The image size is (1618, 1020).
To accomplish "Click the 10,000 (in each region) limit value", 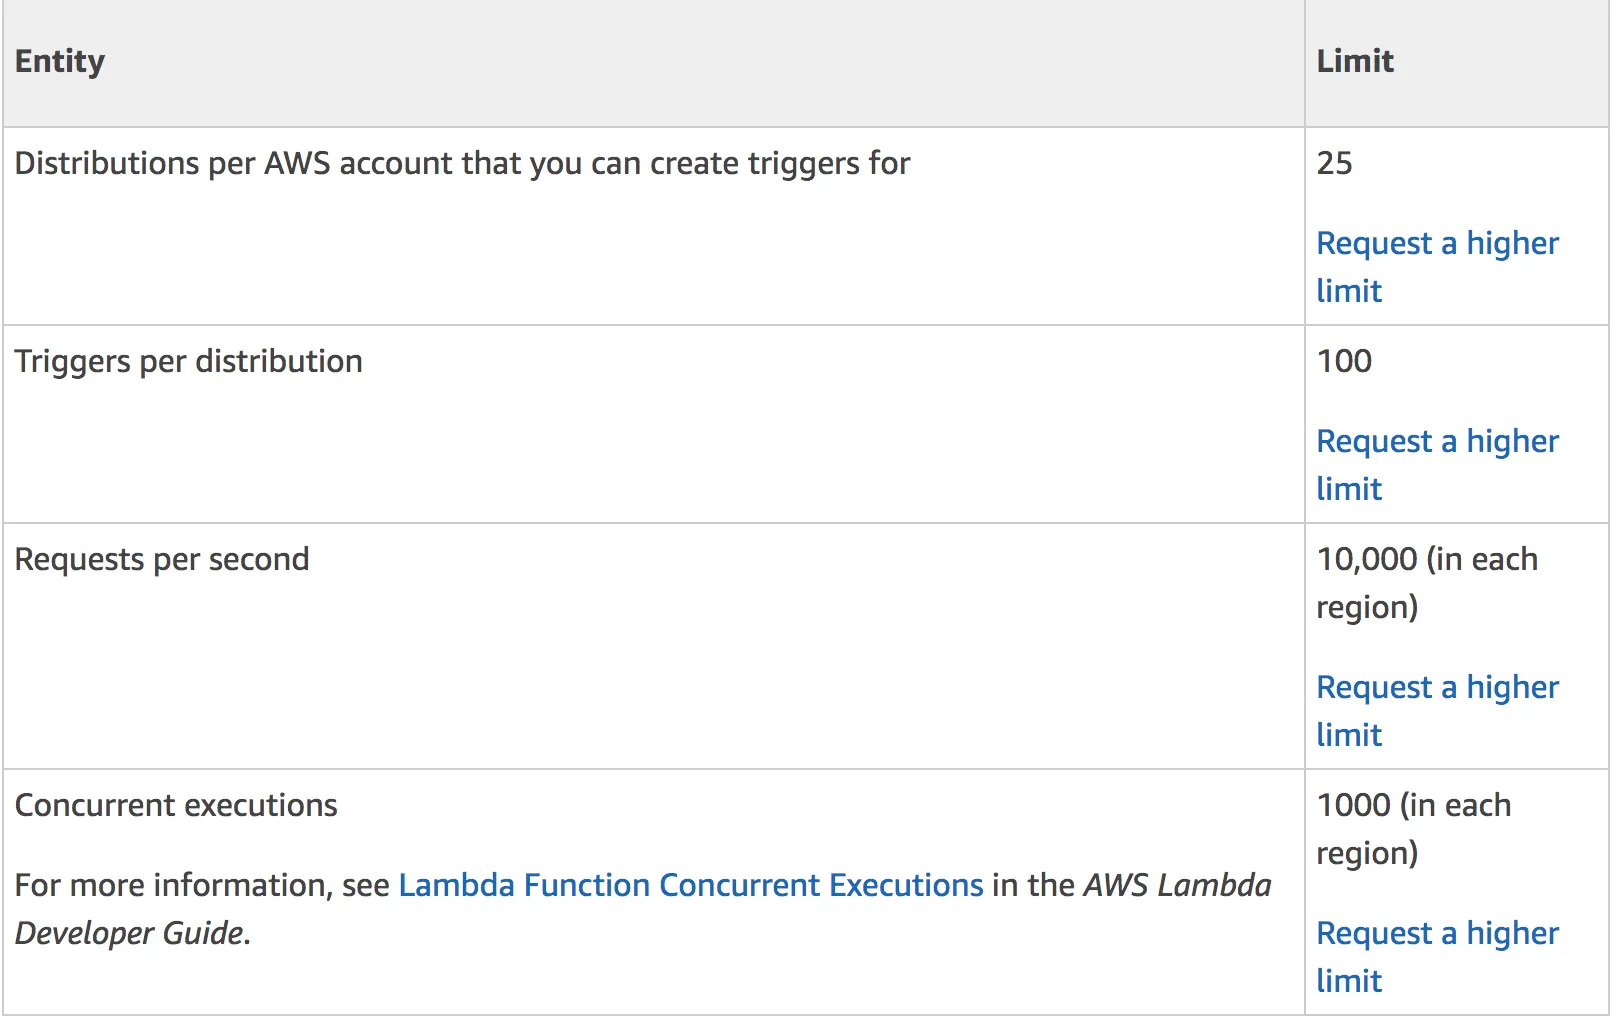I will tap(1426, 560).
